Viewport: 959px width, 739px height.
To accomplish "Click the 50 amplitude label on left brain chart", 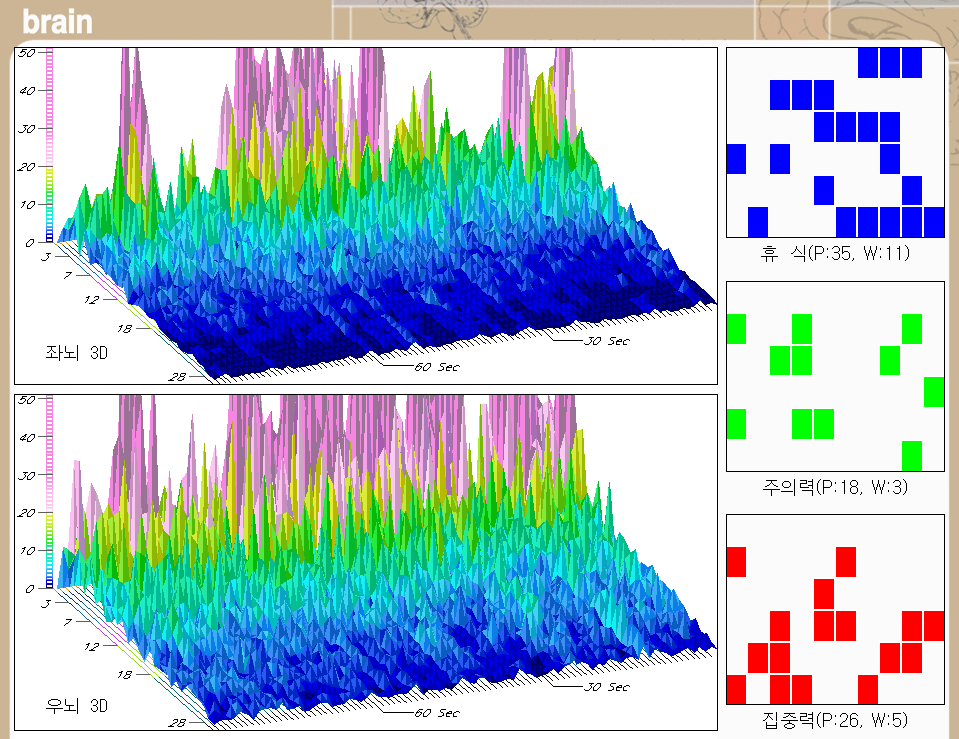I will [27, 52].
